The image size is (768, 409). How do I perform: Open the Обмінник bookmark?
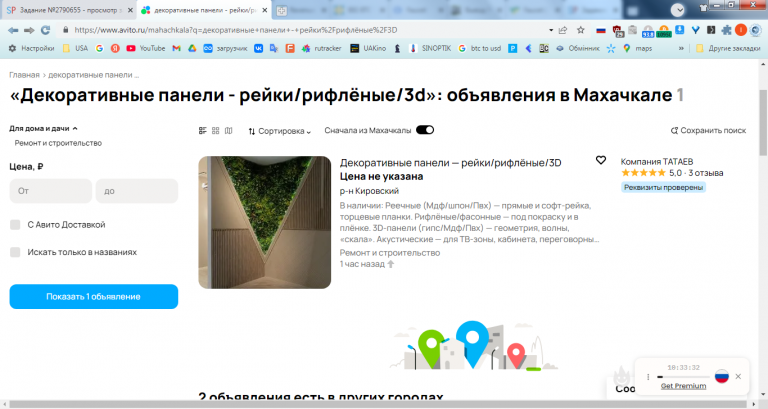tap(578, 48)
